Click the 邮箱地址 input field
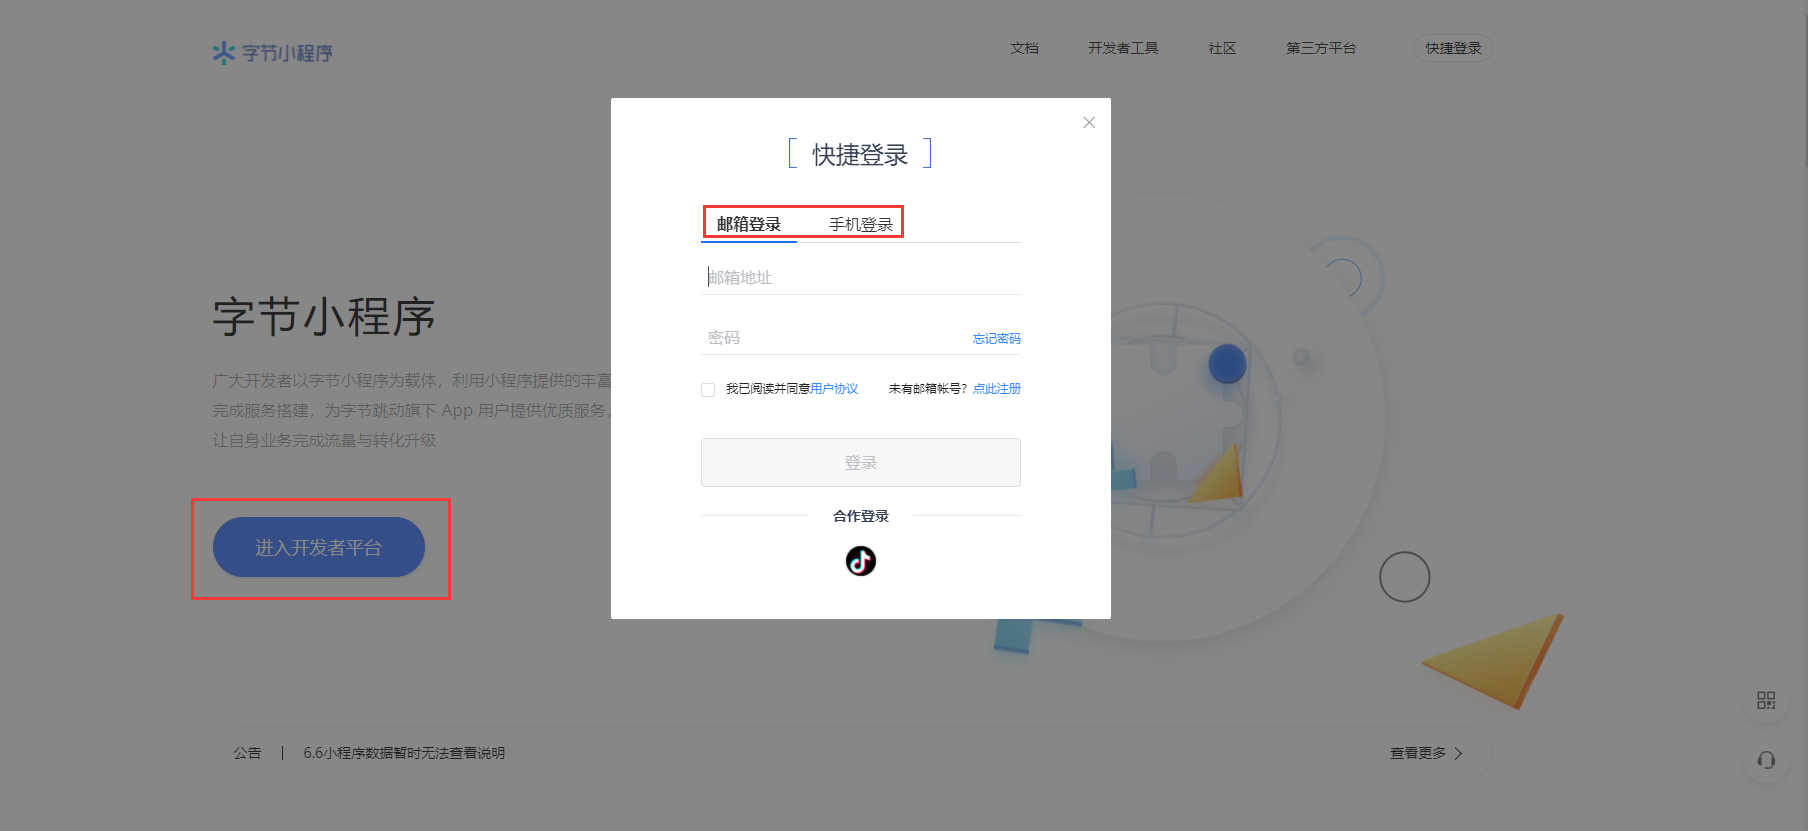The height and width of the screenshot is (831, 1808). [x=861, y=277]
